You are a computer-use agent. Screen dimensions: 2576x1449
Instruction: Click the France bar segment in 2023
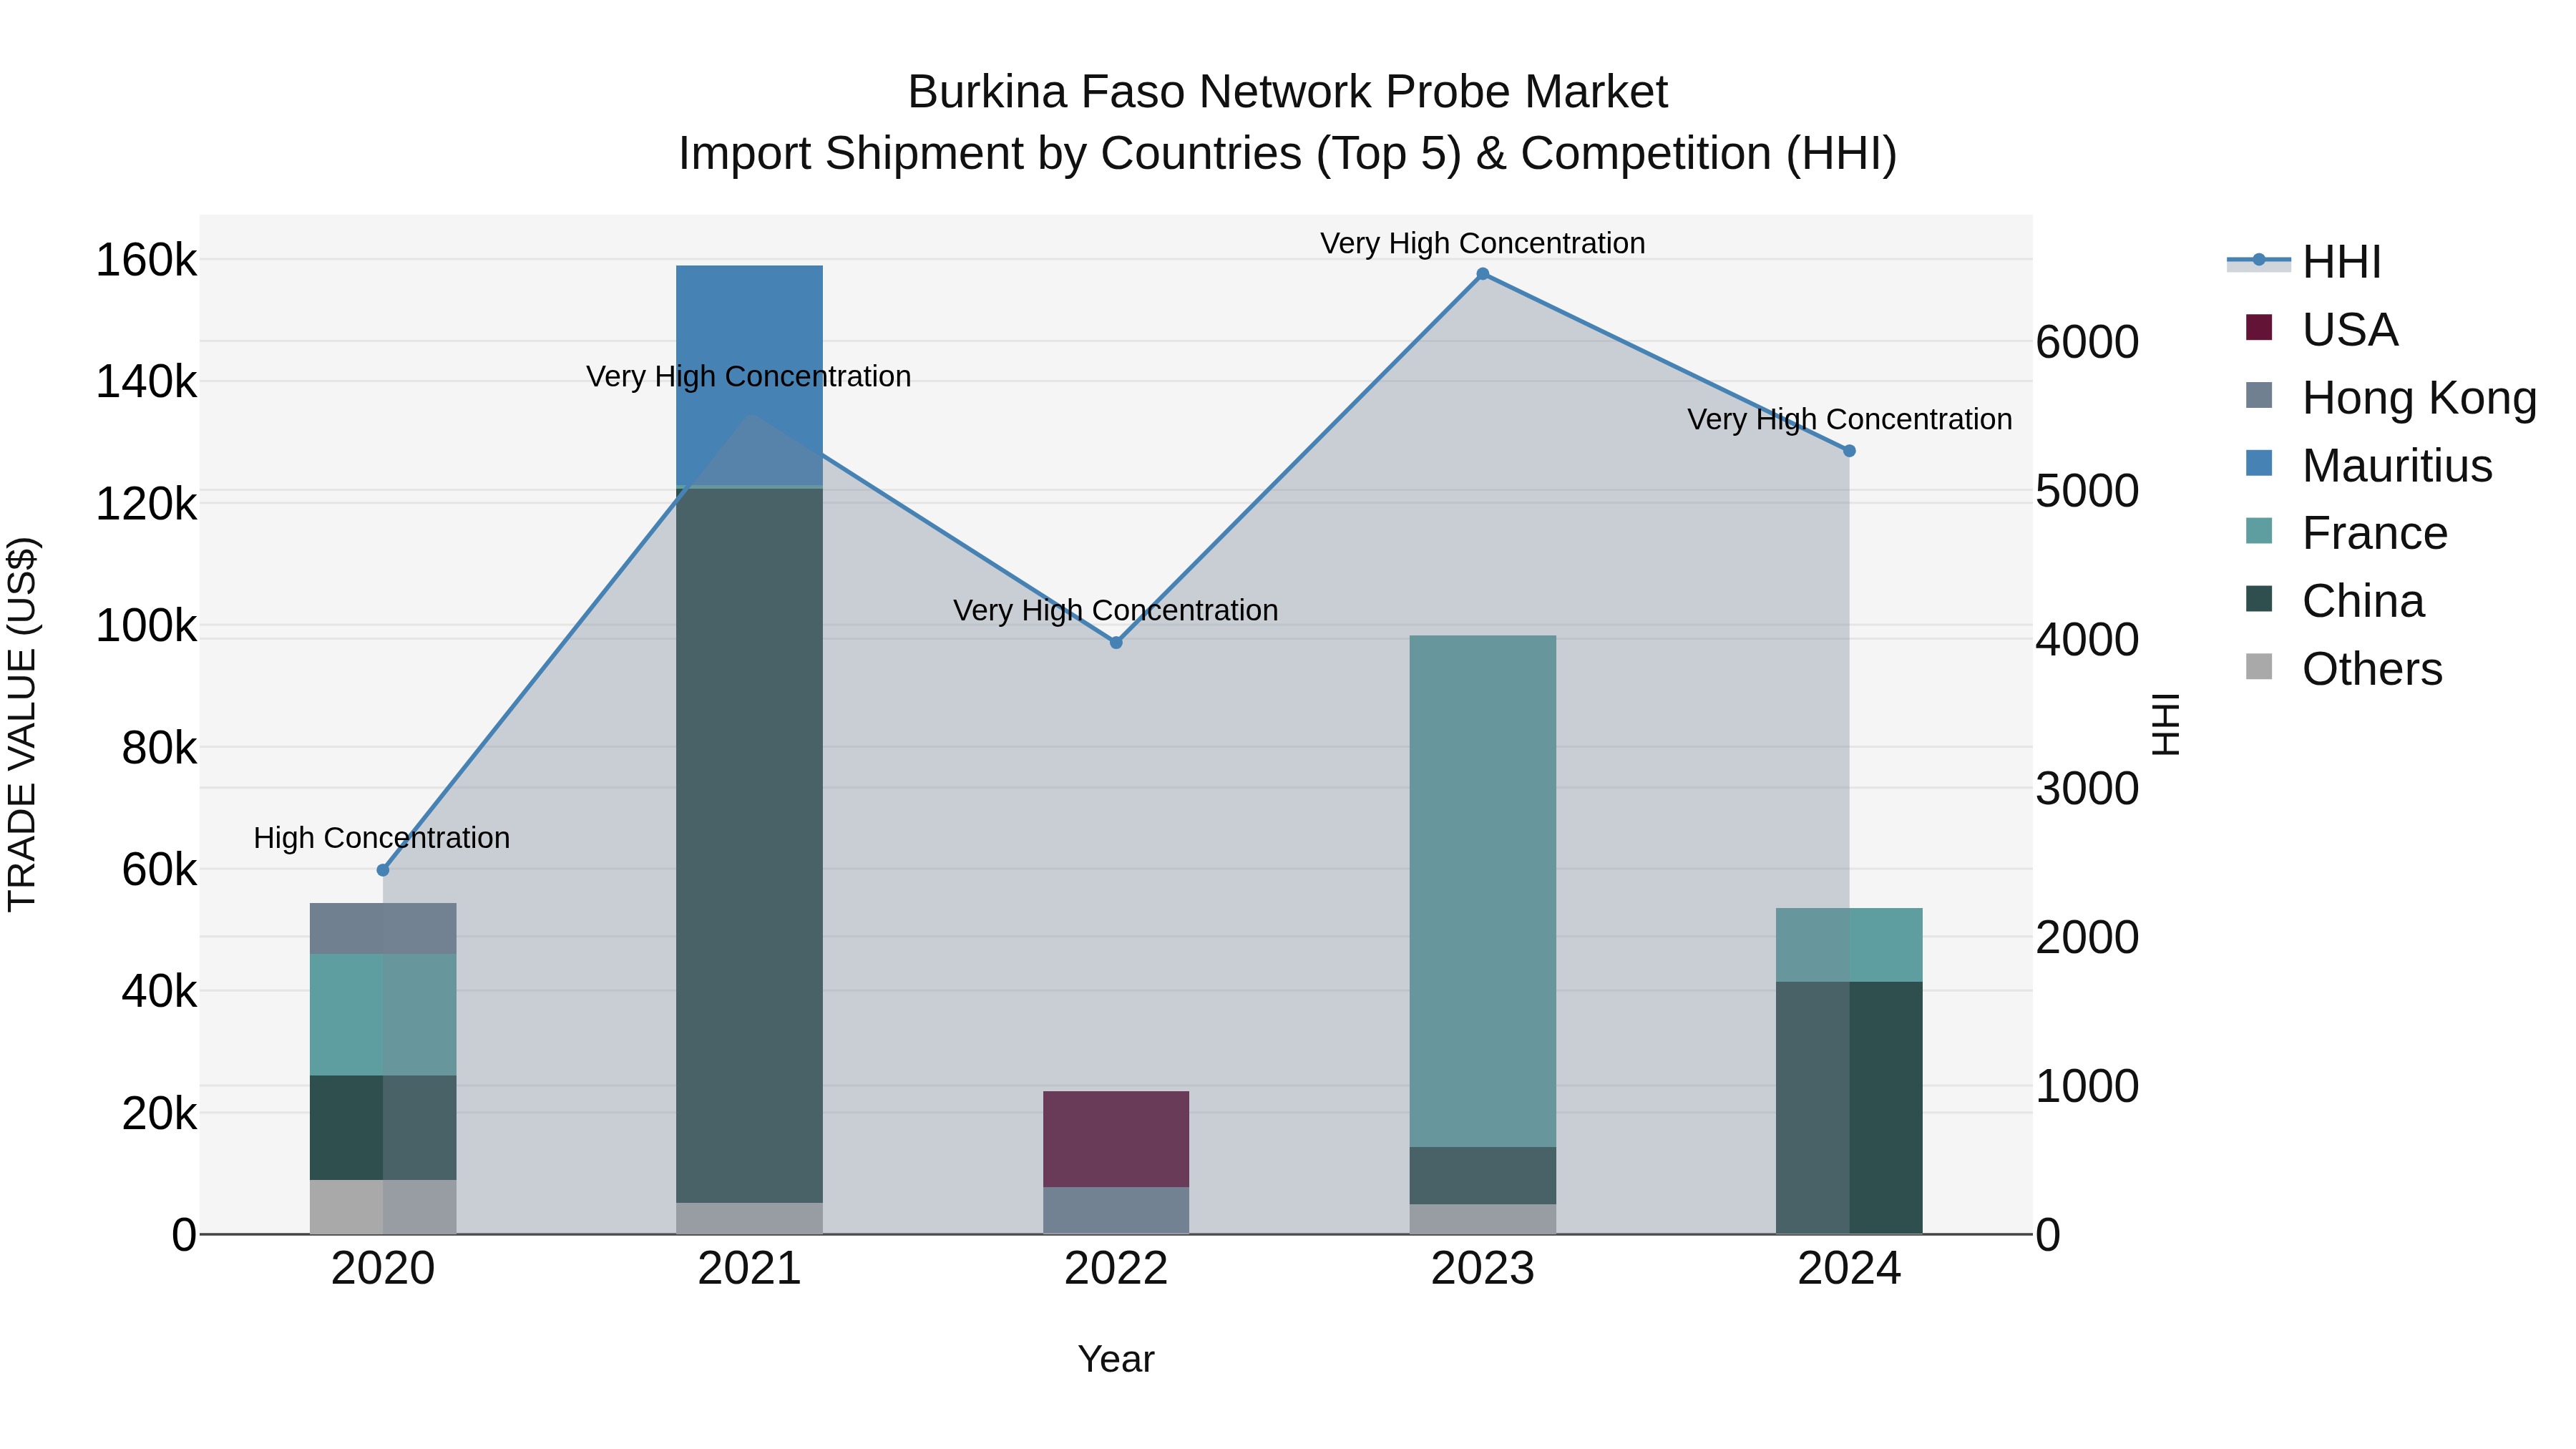(1483, 892)
